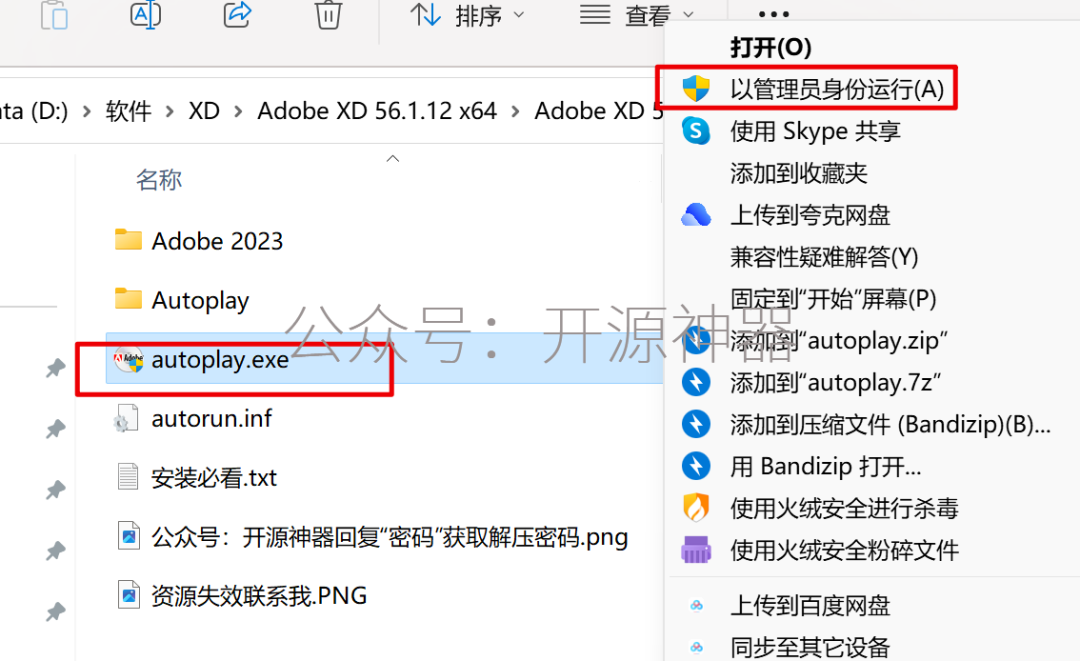The image size is (1080, 661).
Task: Click sort arrow above the name column
Action: coord(393,158)
